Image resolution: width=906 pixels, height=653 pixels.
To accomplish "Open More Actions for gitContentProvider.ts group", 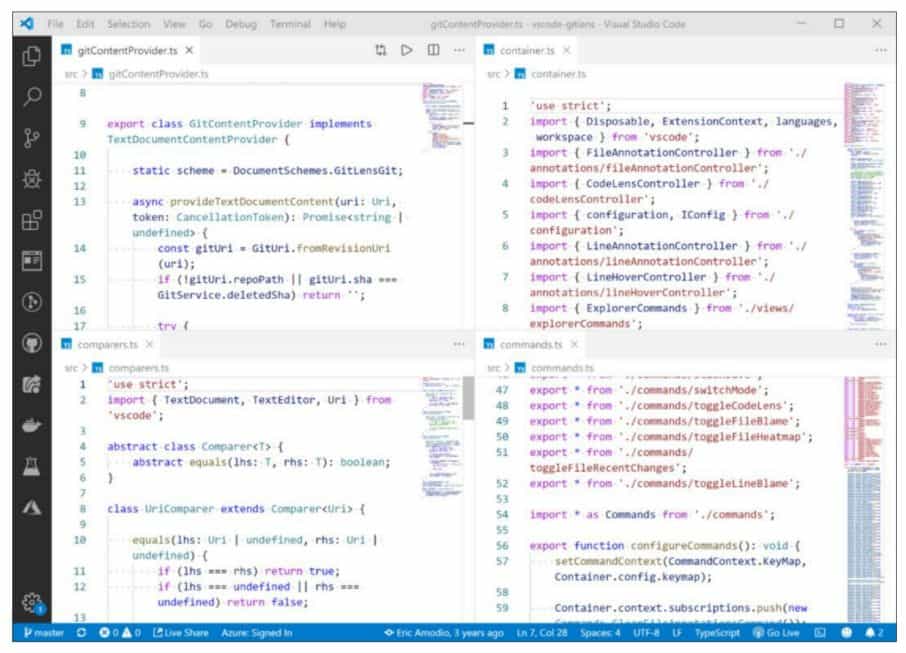I will click(459, 50).
